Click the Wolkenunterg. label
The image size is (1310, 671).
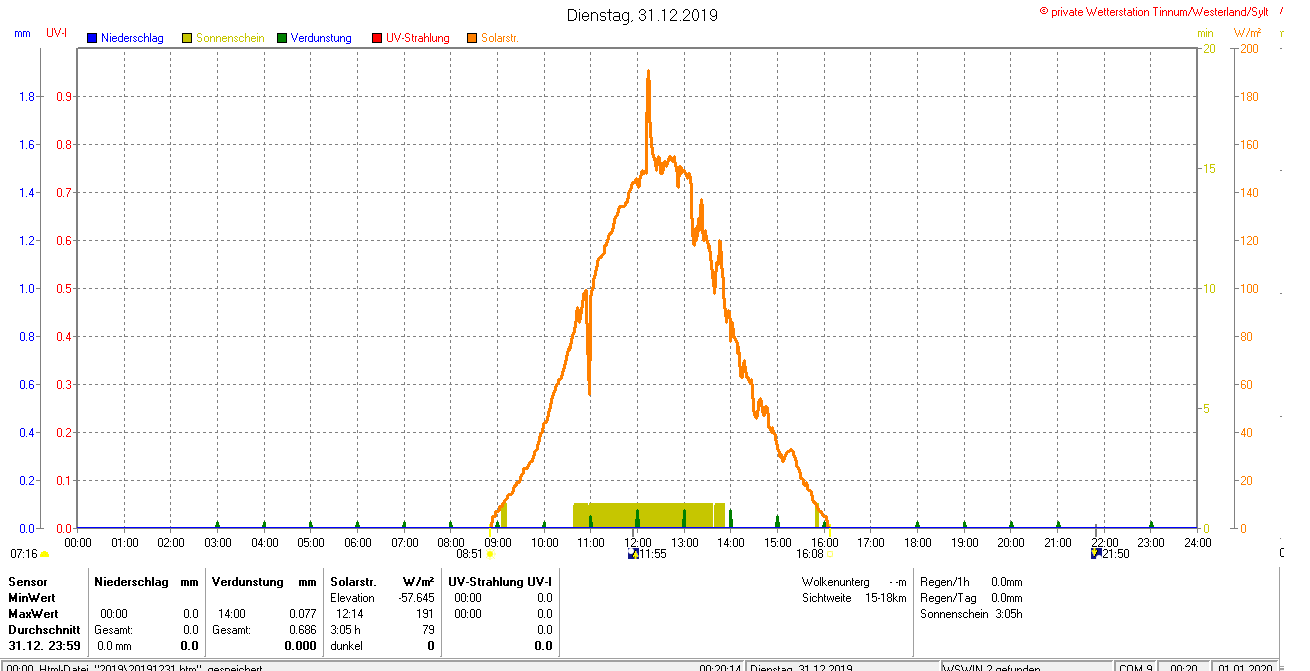(x=836, y=582)
